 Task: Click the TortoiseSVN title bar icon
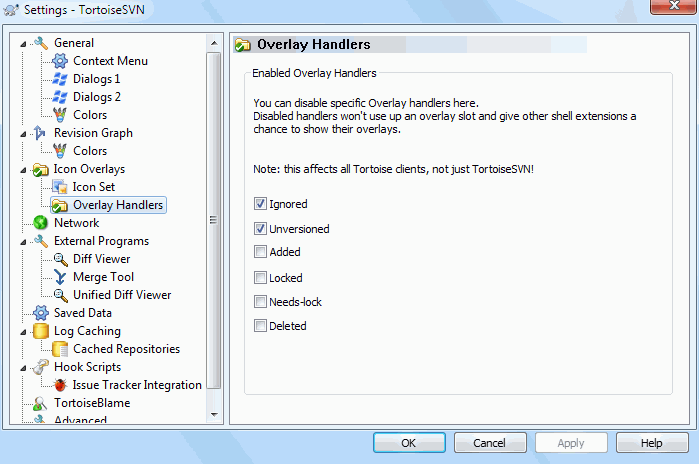[11, 10]
